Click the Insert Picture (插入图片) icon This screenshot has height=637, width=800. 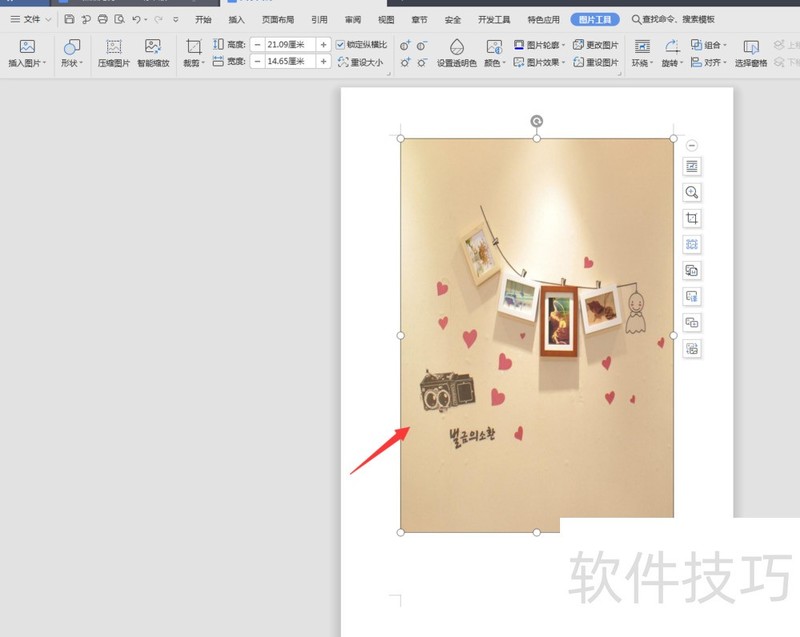(27, 47)
